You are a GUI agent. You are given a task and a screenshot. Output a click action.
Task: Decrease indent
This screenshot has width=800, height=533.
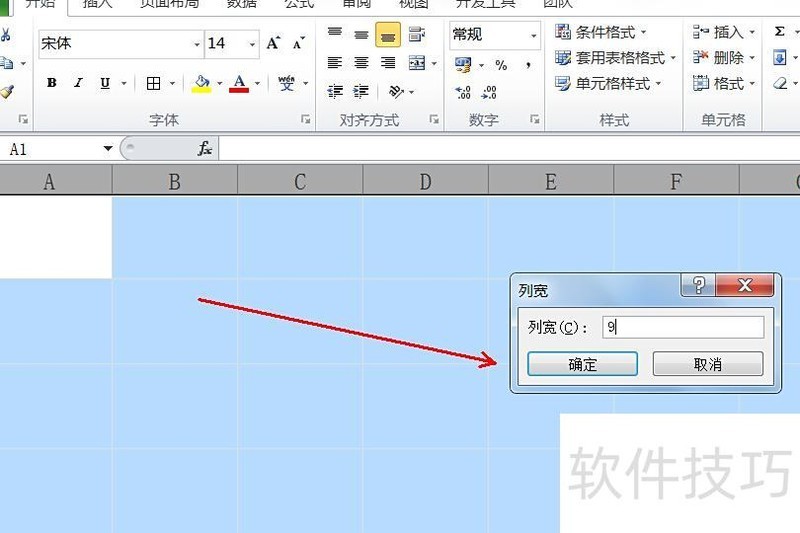coord(335,92)
